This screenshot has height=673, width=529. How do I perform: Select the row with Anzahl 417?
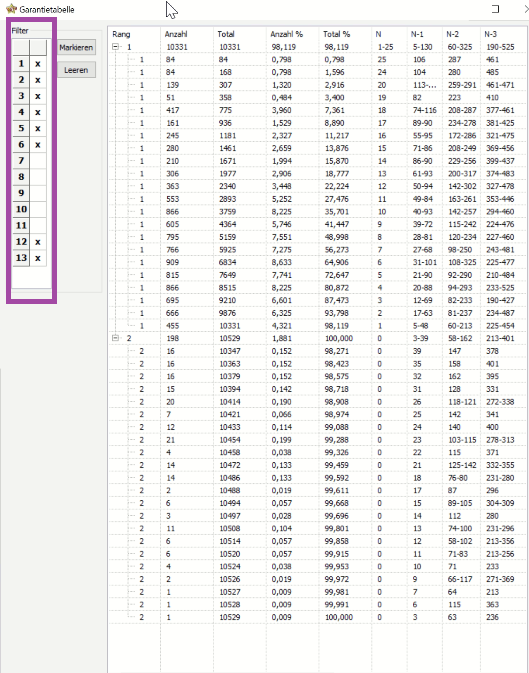(318, 110)
